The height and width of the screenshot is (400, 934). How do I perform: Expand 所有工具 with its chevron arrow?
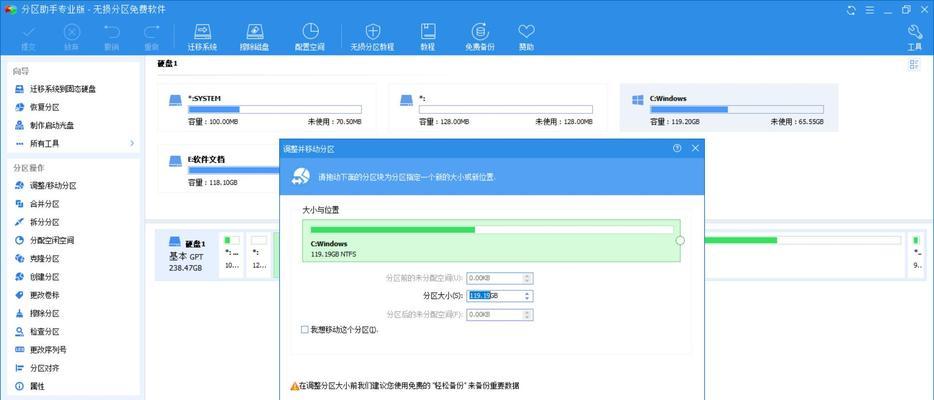pyautogui.click(x=132, y=143)
